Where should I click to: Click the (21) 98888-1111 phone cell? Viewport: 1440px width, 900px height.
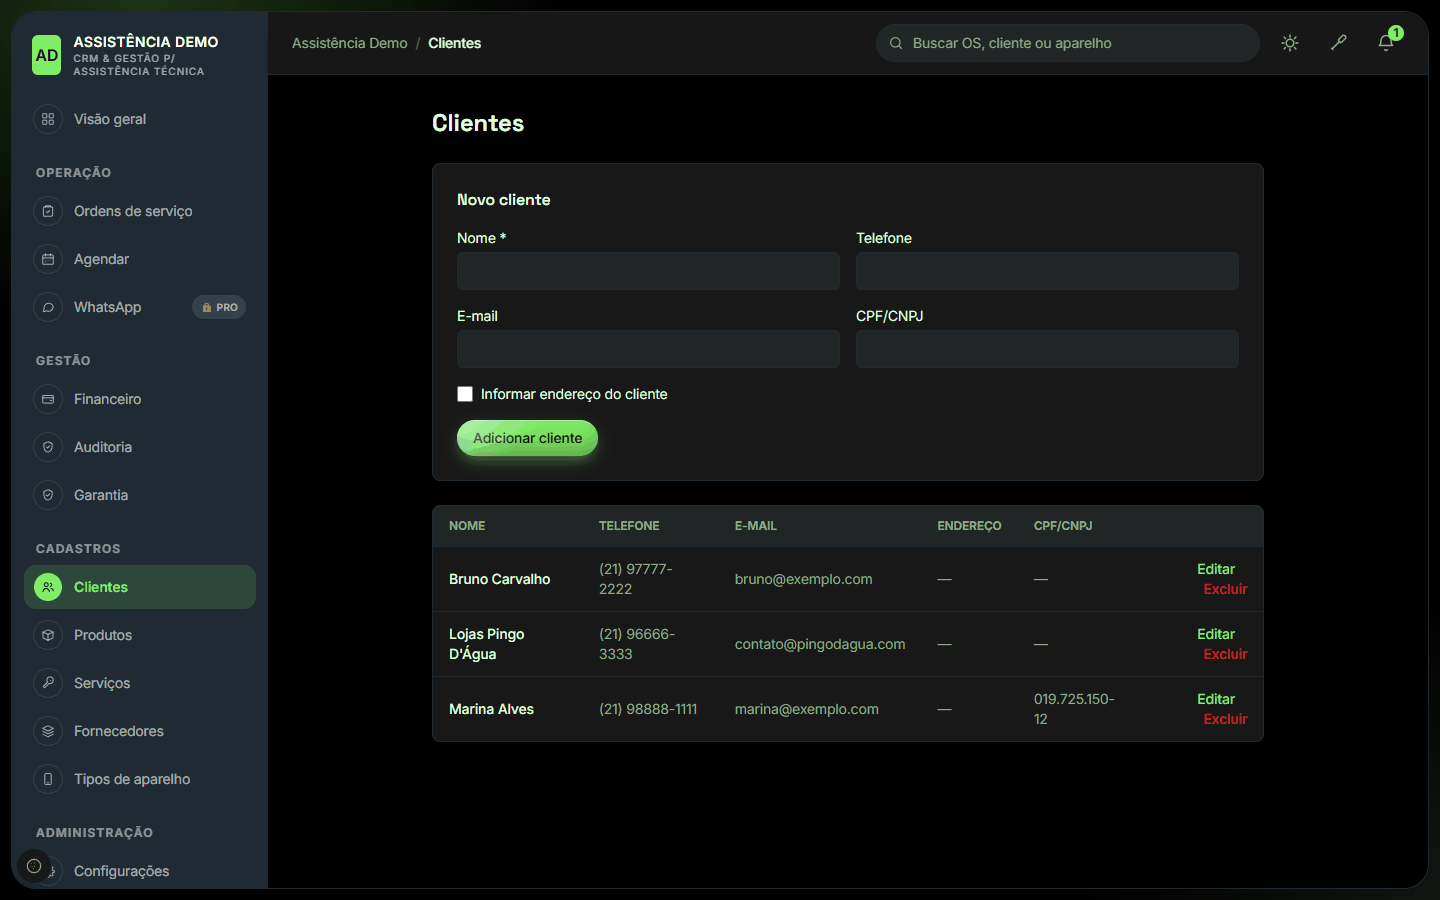click(x=648, y=709)
